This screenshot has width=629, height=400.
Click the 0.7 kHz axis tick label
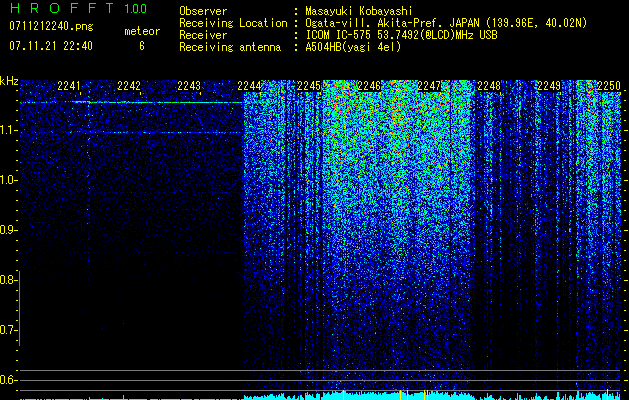pos(8,330)
